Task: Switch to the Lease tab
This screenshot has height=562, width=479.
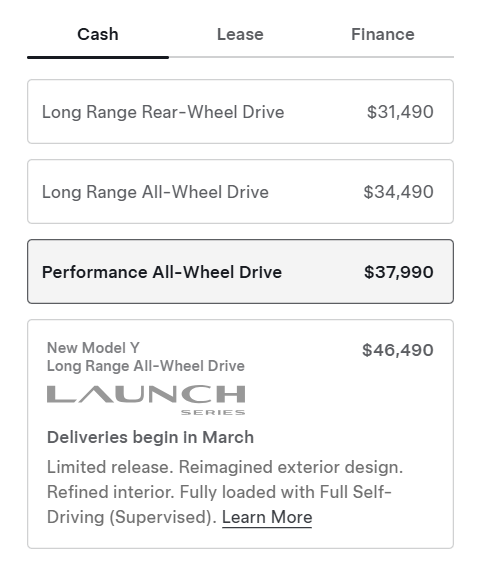Action: (x=240, y=34)
